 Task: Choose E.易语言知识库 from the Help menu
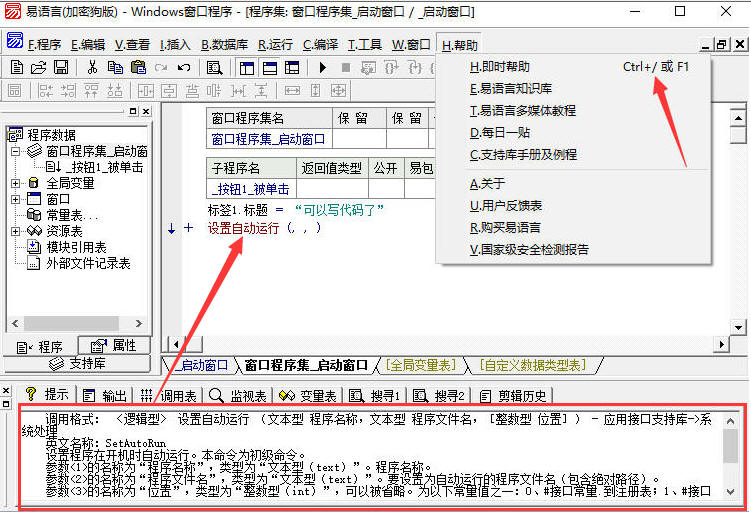[x=573, y=89]
